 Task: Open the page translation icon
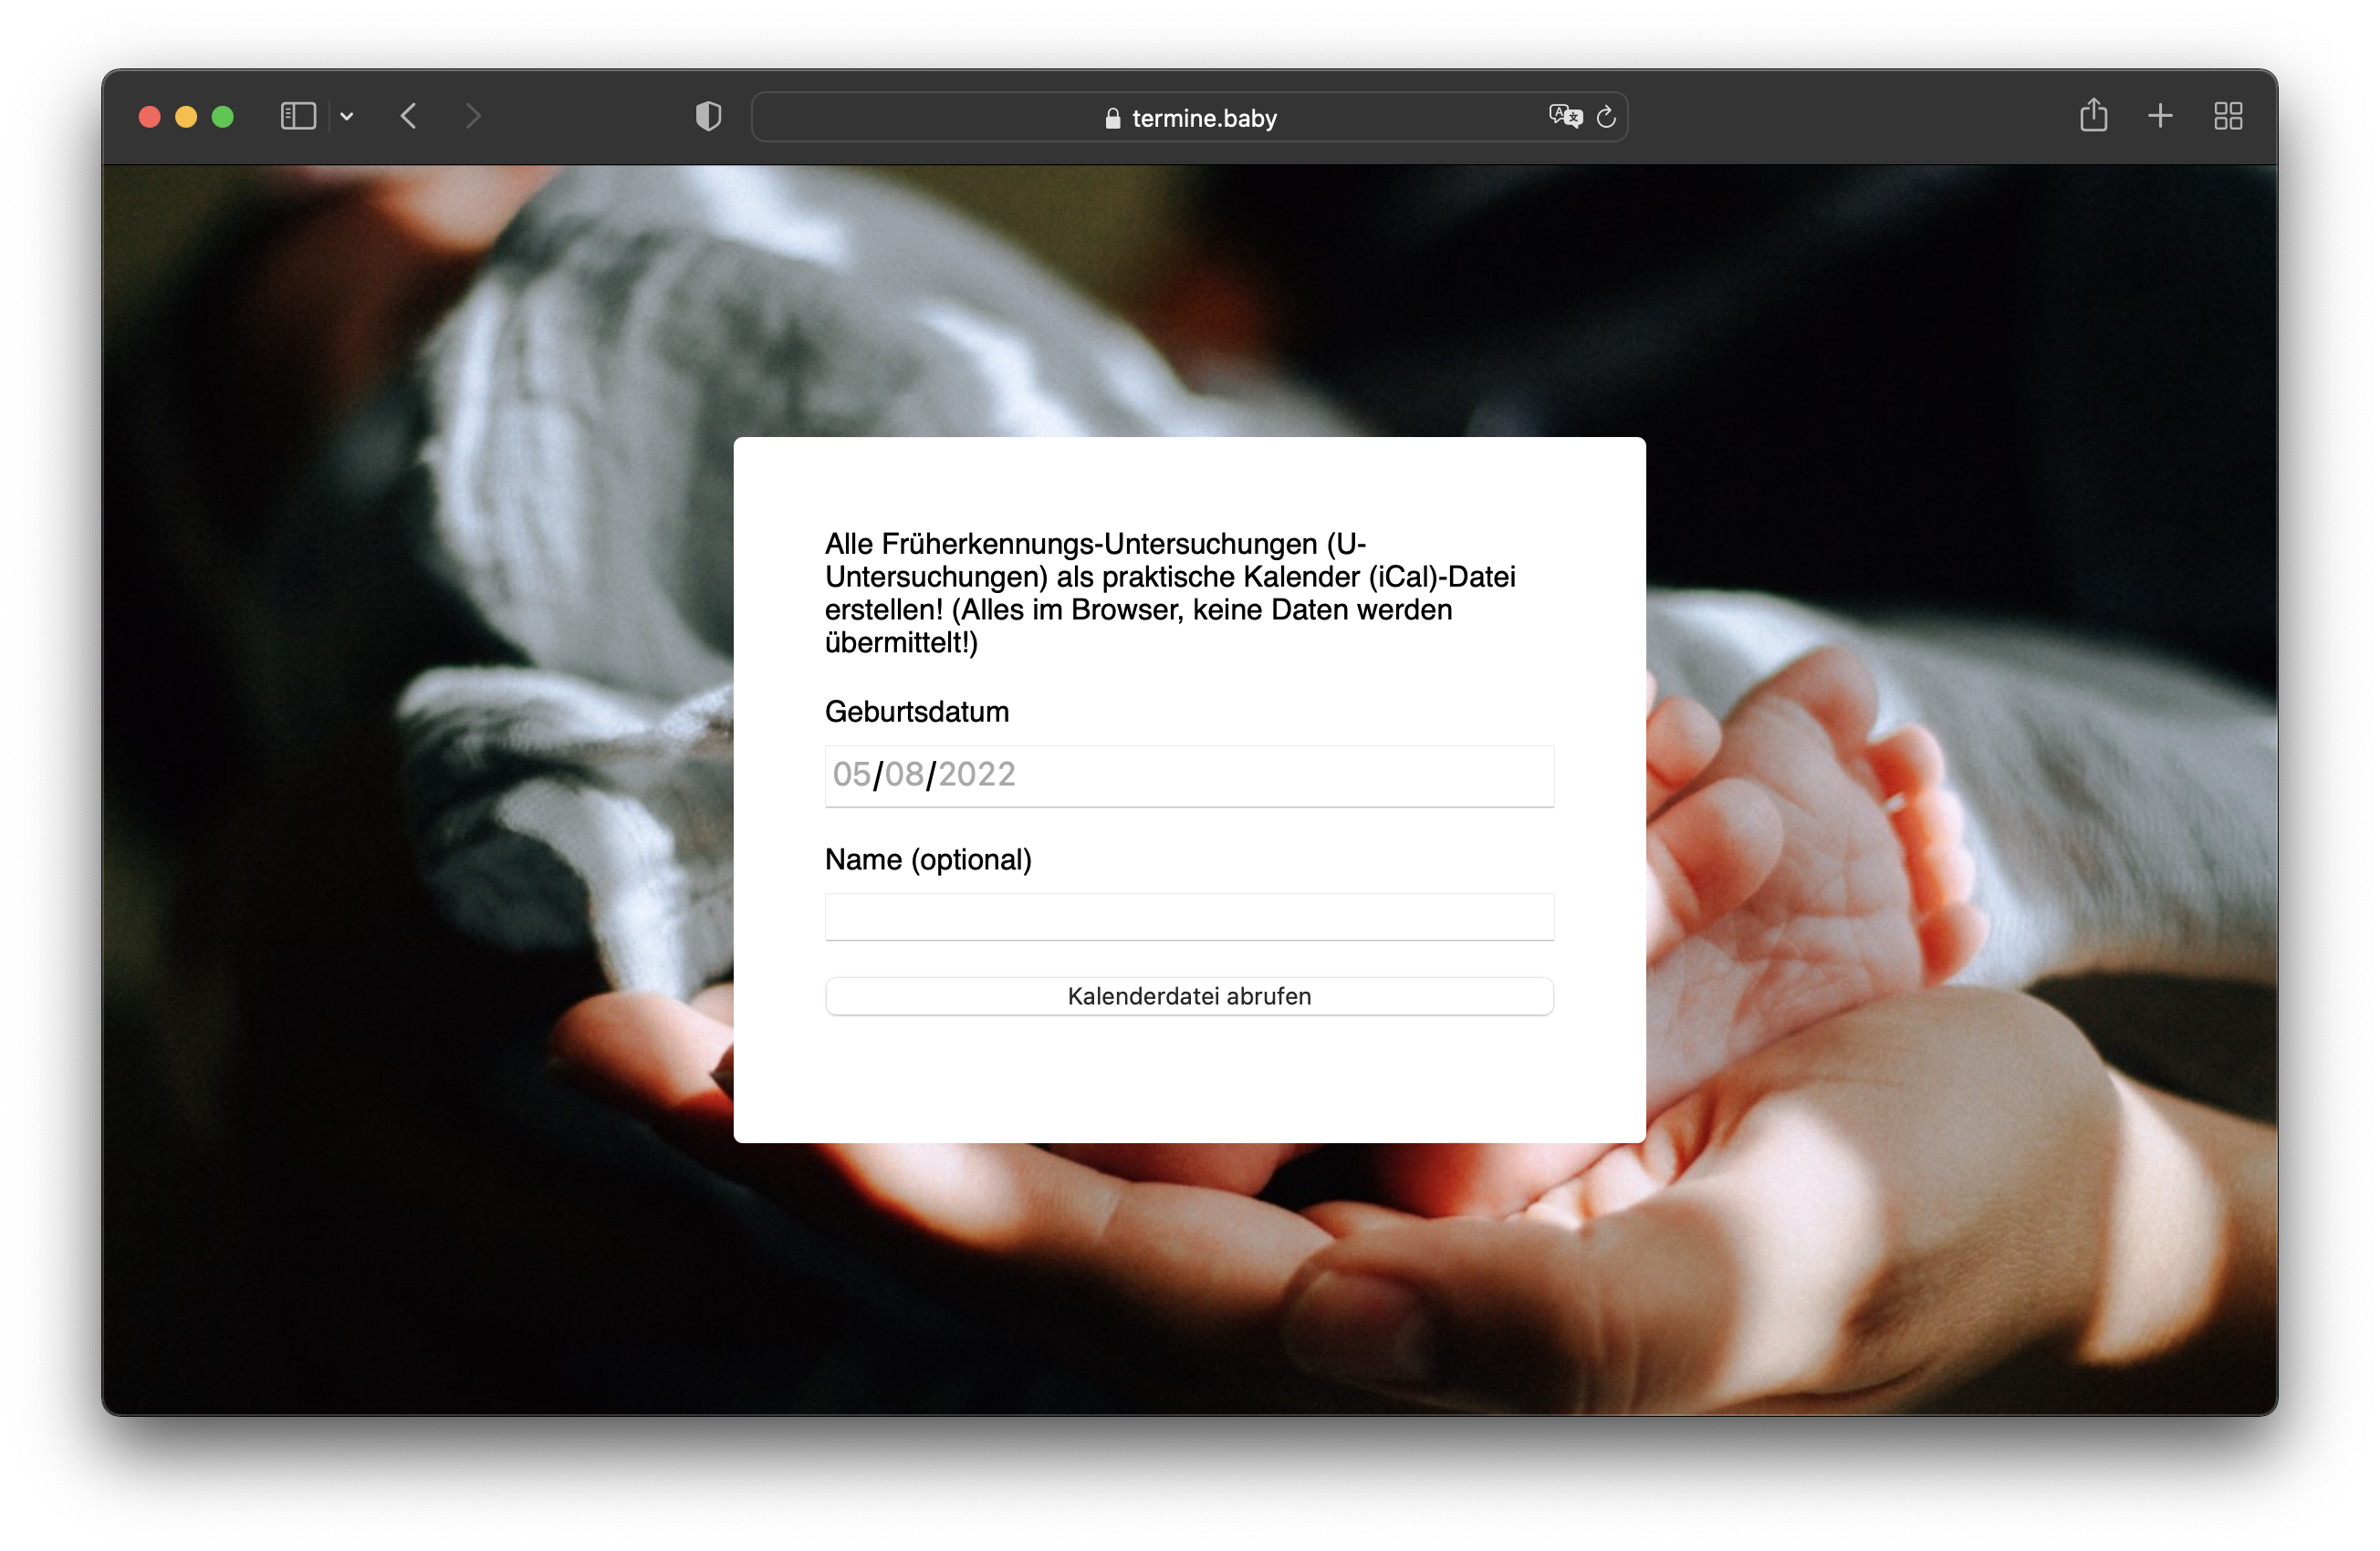coord(1565,117)
